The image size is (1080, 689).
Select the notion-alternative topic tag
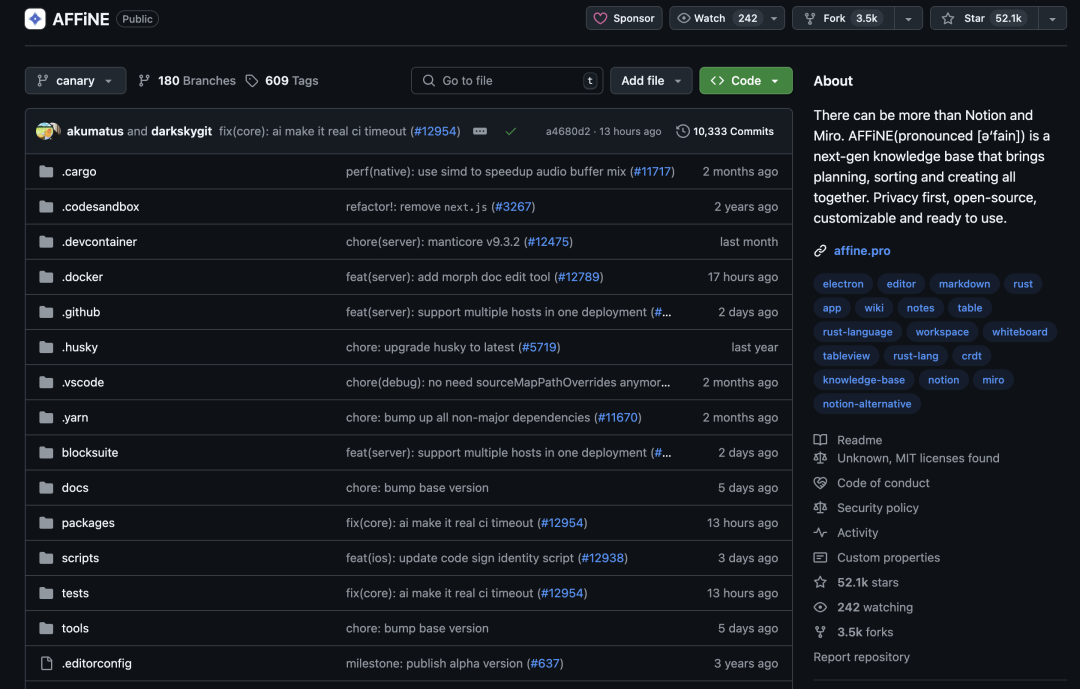[866, 404]
